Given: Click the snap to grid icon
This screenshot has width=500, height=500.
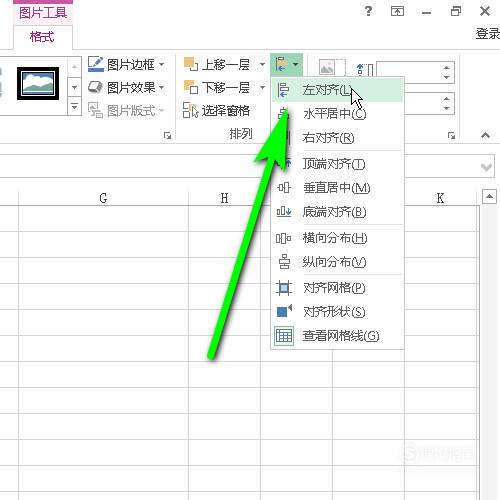Looking at the screenshot, I should [x=284, y=288].
